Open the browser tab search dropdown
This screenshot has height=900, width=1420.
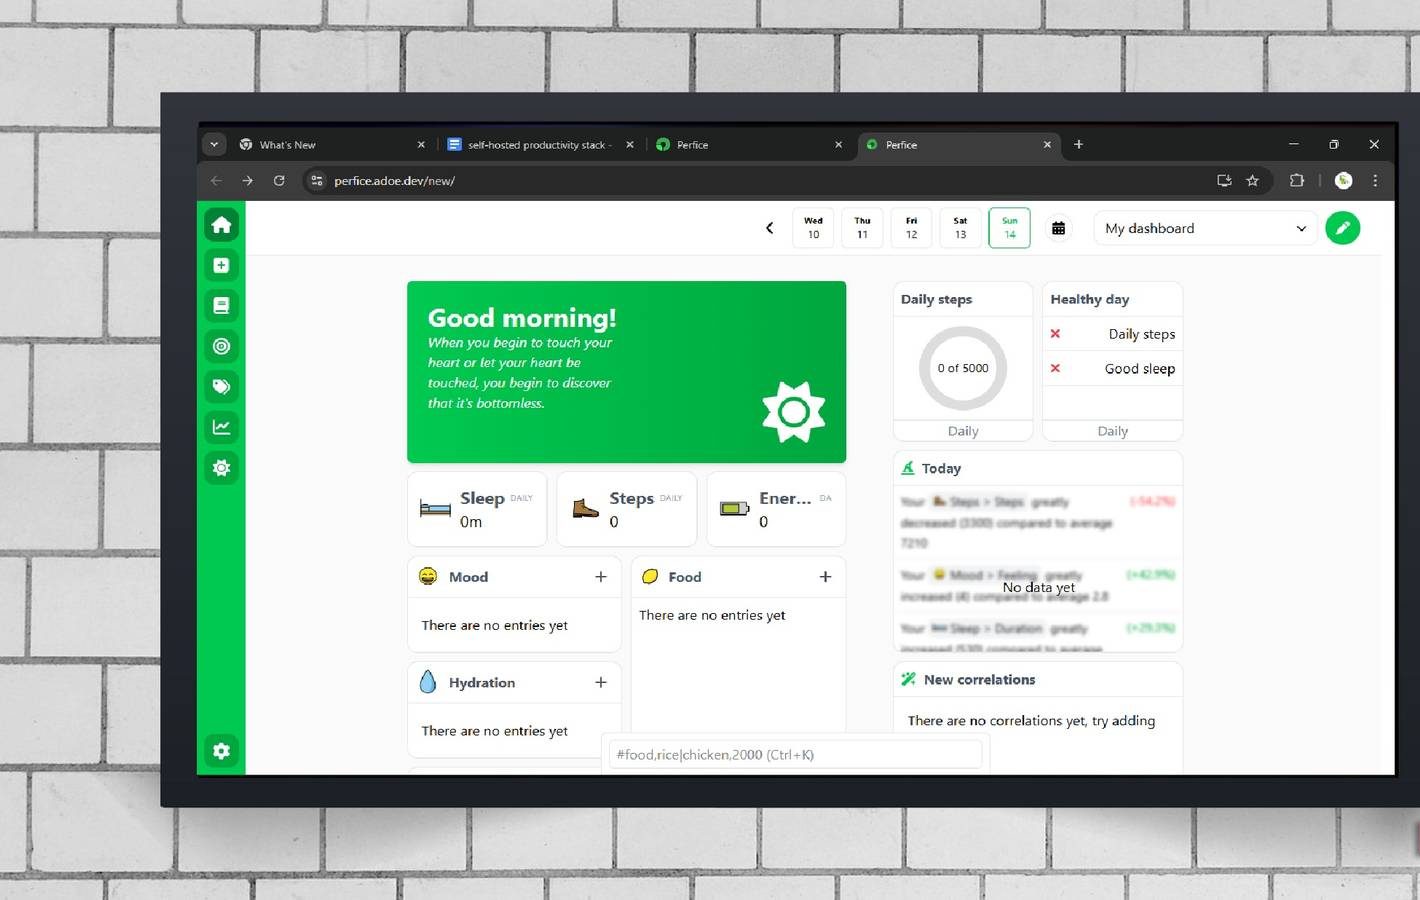tap(214, 144)
